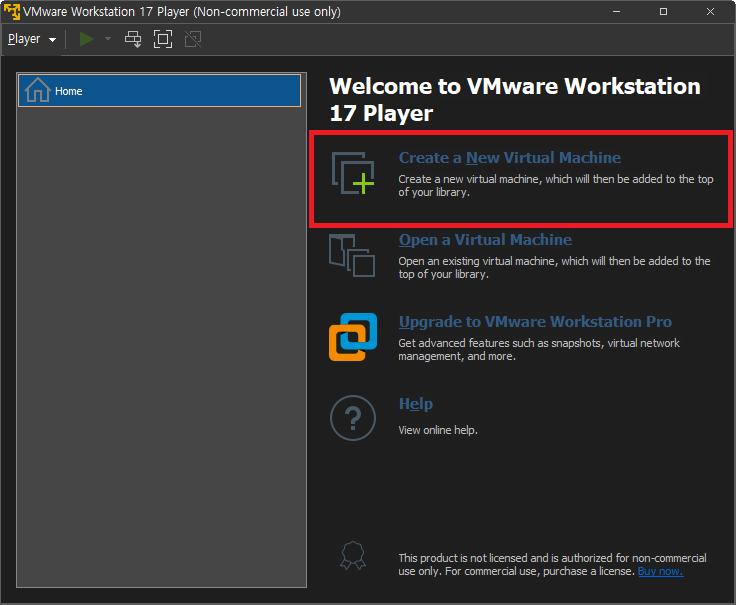Open the Open a Virtual Machine link

point(485,240)
